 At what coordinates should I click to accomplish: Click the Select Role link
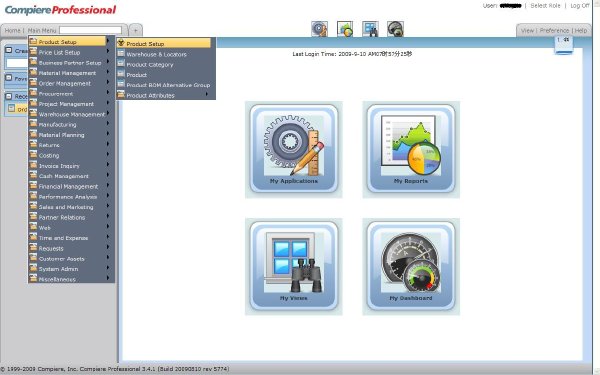click(545, 6)
